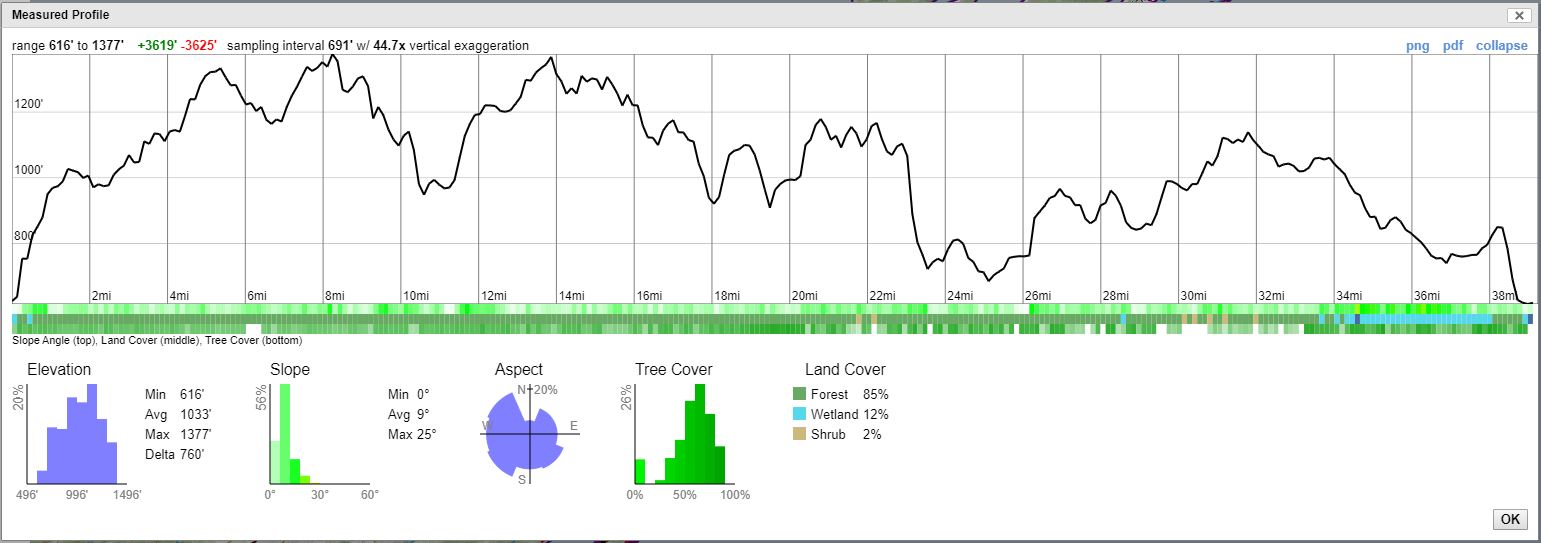Click the profile low point near 25mi
The height and width of the screenshot is (543, 1541).
click(988, 280)
